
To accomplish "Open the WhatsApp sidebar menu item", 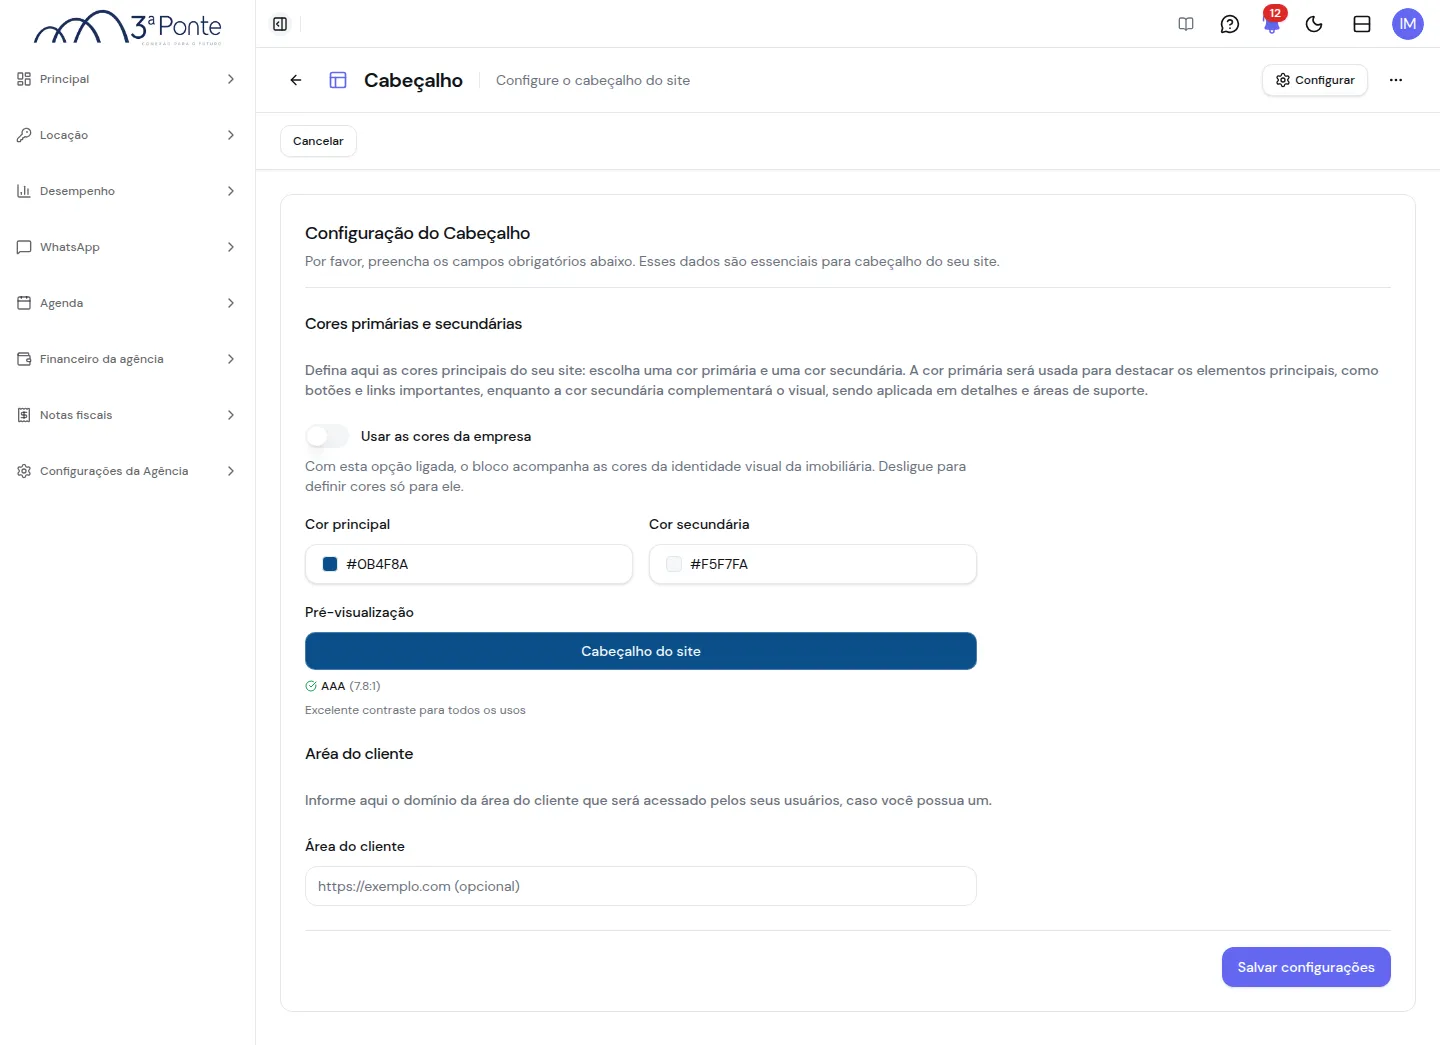I will (127, 247).
